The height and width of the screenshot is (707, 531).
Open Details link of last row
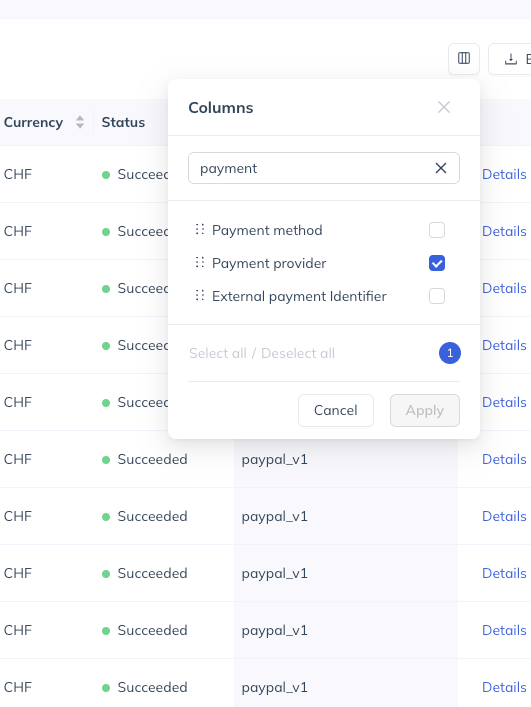click(x=504, y=687)
